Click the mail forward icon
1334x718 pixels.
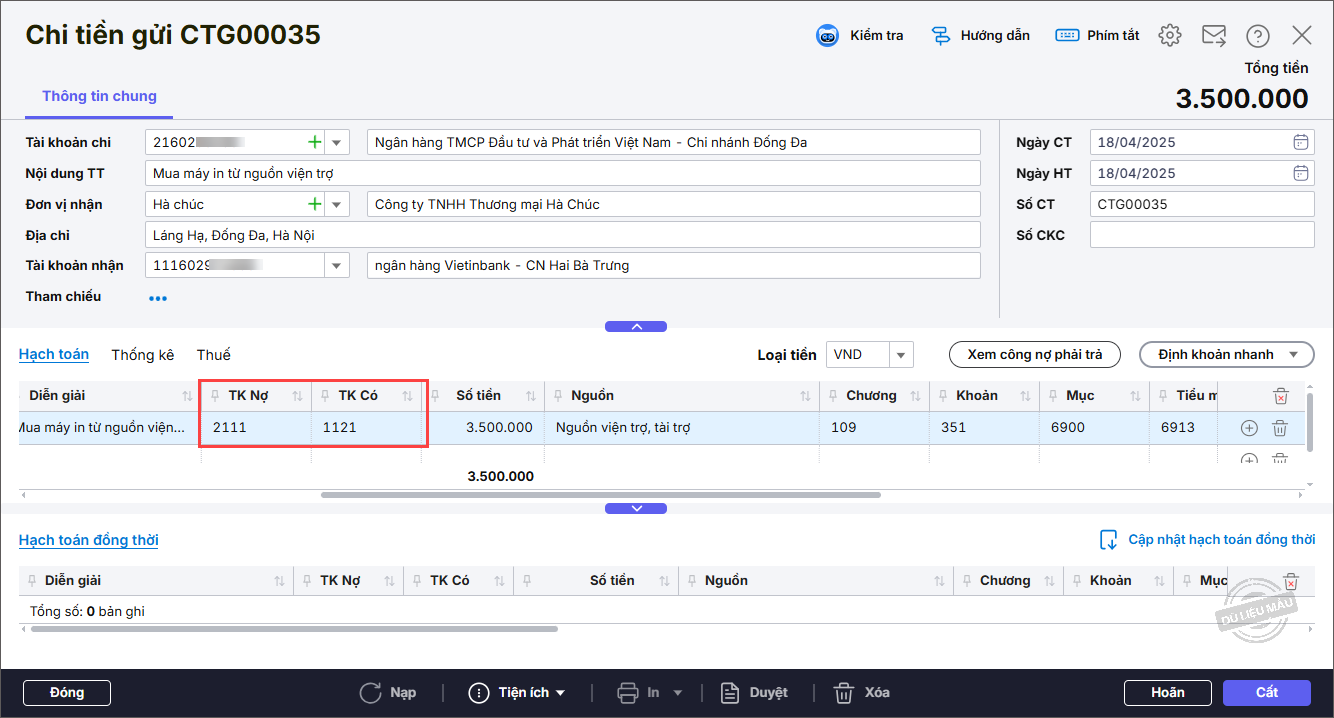1214,36
